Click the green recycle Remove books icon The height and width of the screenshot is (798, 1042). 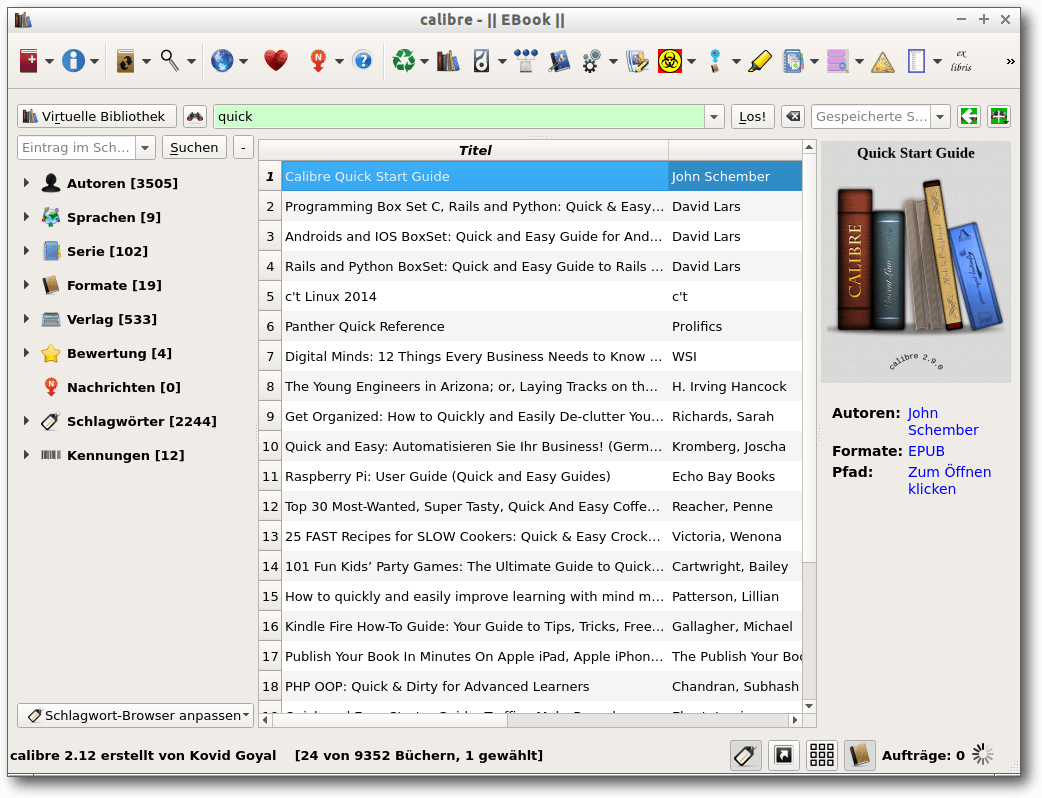coord(403,61)
